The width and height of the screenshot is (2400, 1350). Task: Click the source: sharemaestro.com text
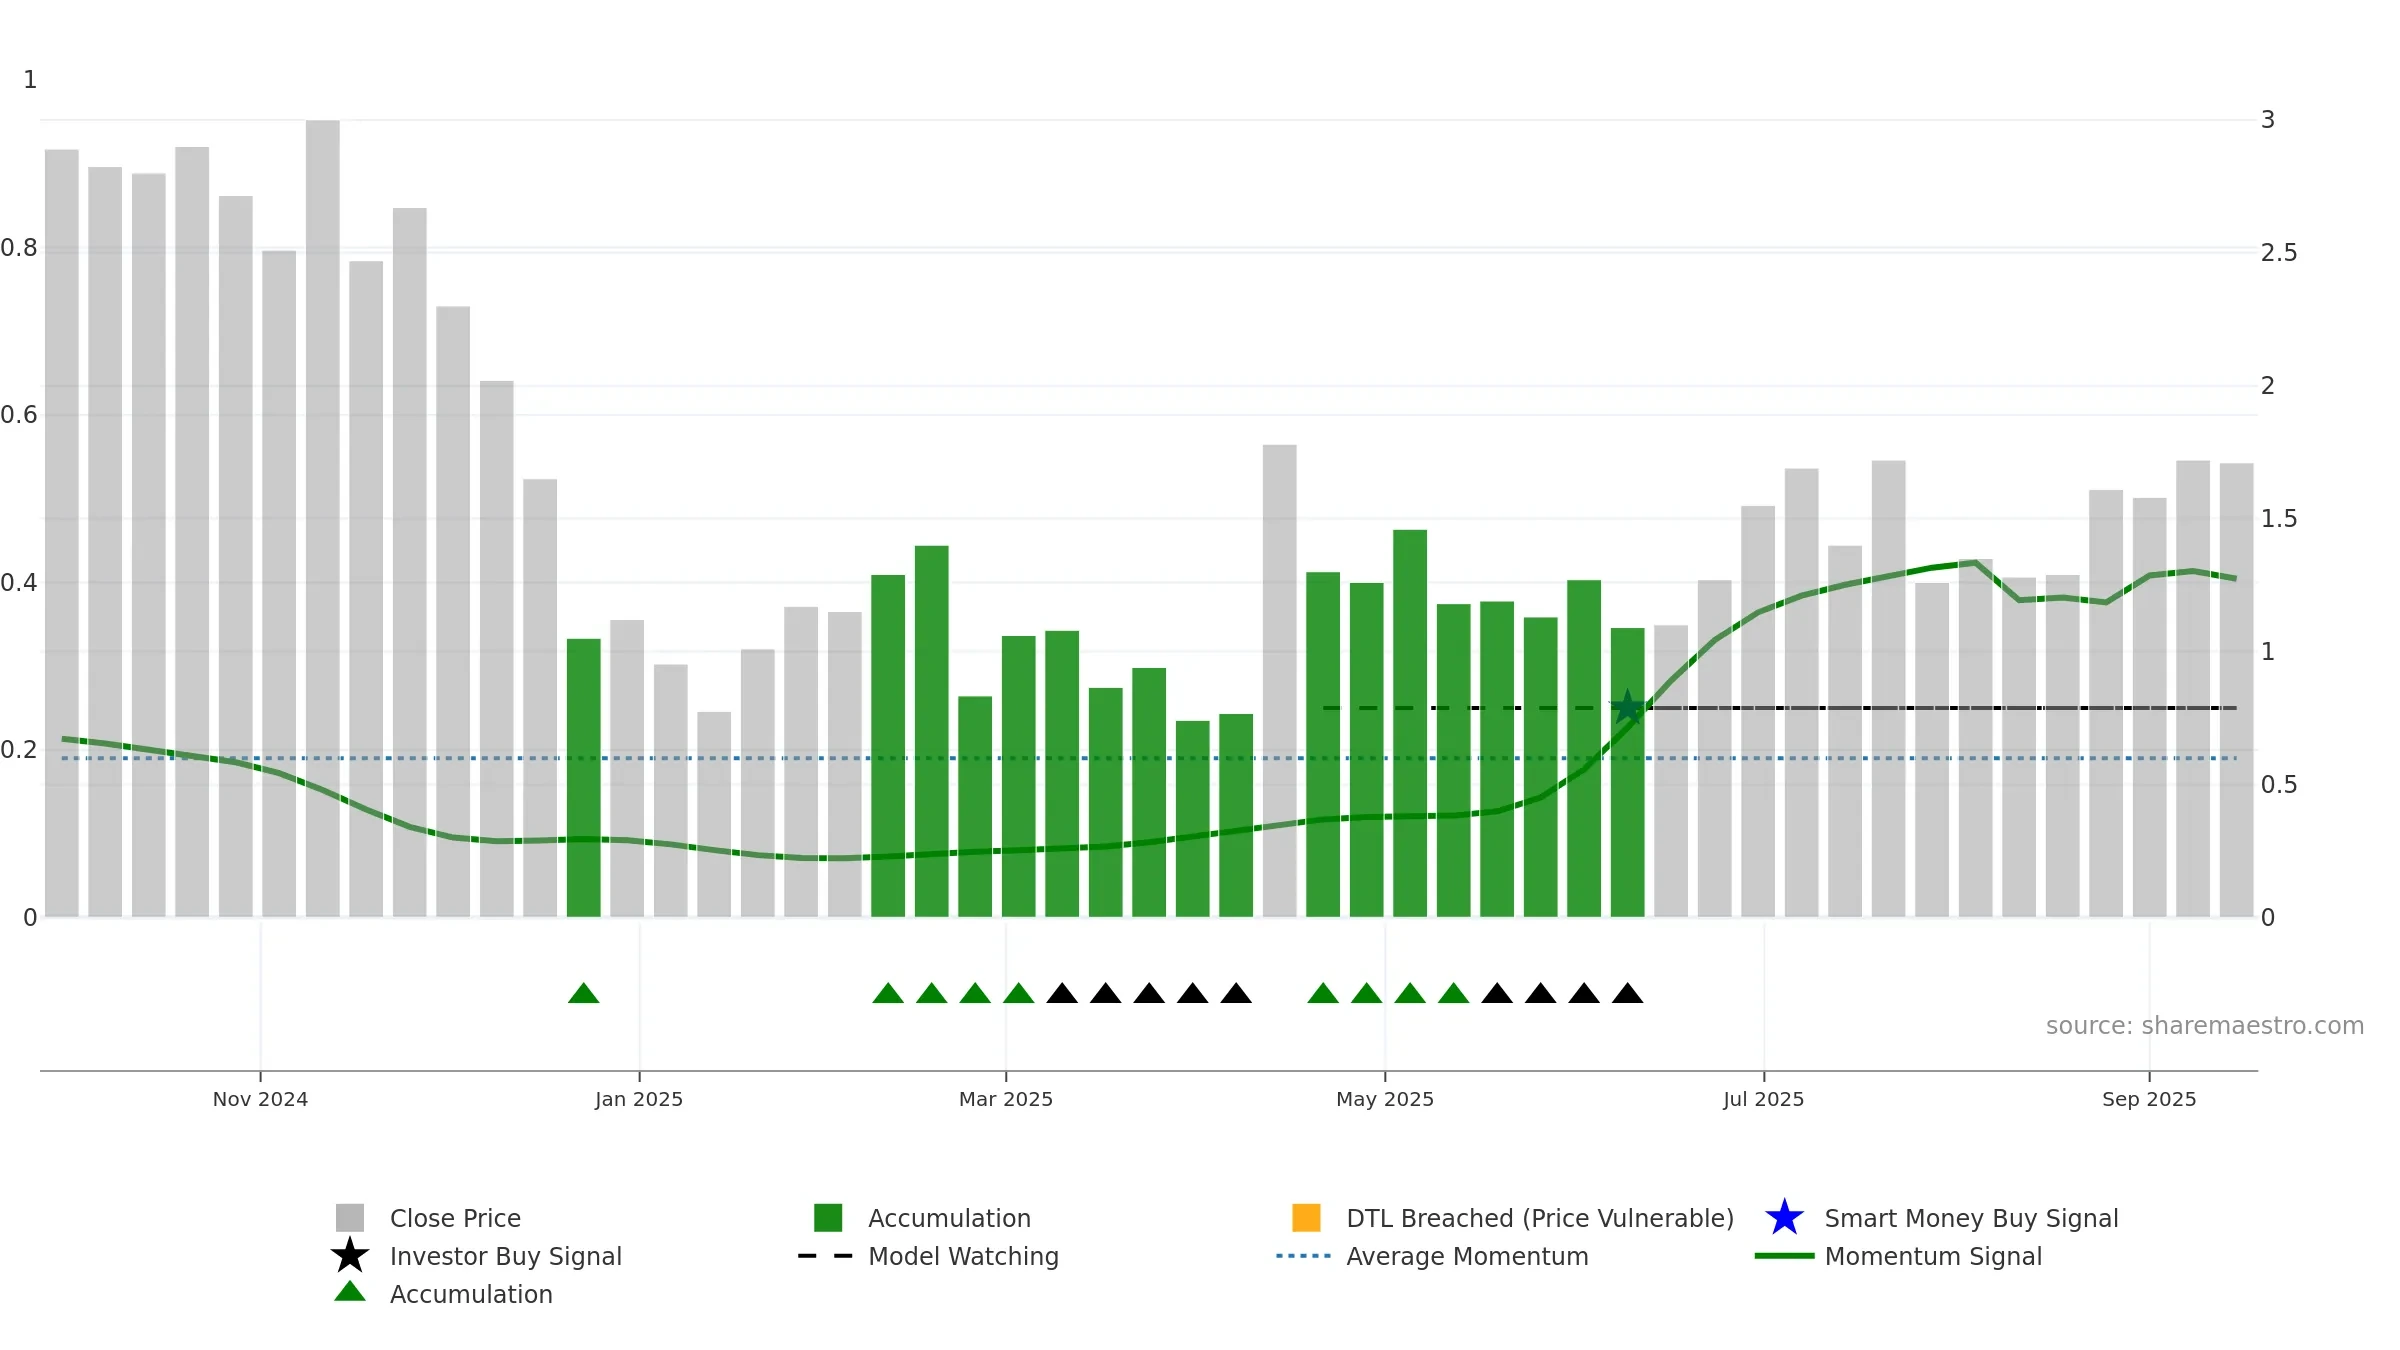coord(2205,1026)
